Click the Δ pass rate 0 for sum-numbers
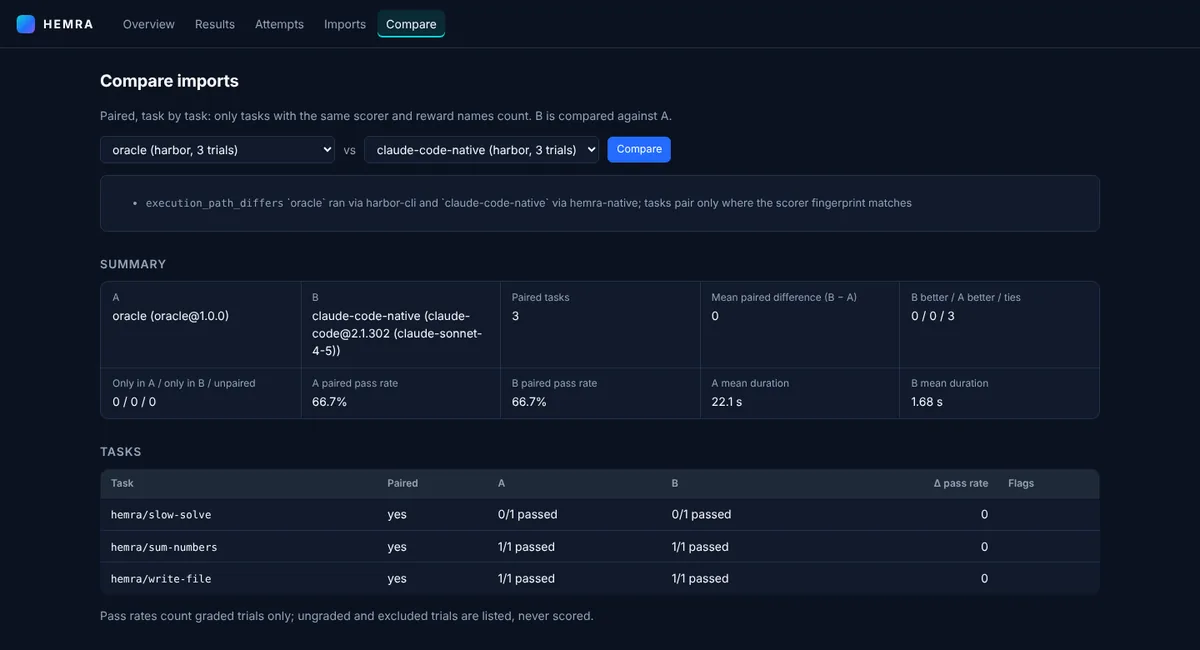Screen dimensions: 1200x650 coord(984,547)
